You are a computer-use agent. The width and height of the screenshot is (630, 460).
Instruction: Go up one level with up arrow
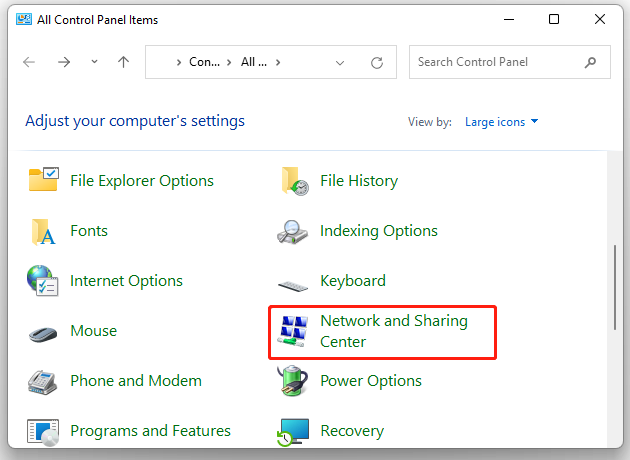(x=123, y=62)
